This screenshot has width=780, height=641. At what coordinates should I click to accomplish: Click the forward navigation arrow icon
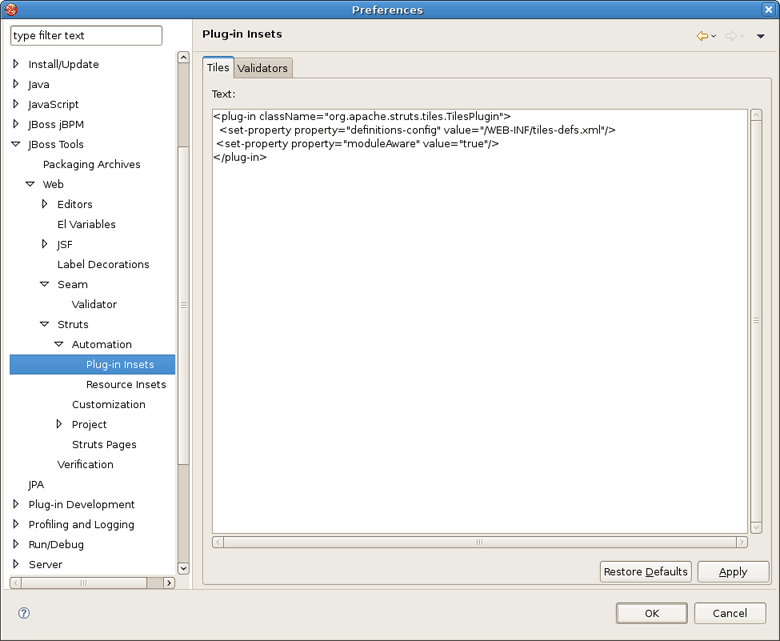click(731, 36)
